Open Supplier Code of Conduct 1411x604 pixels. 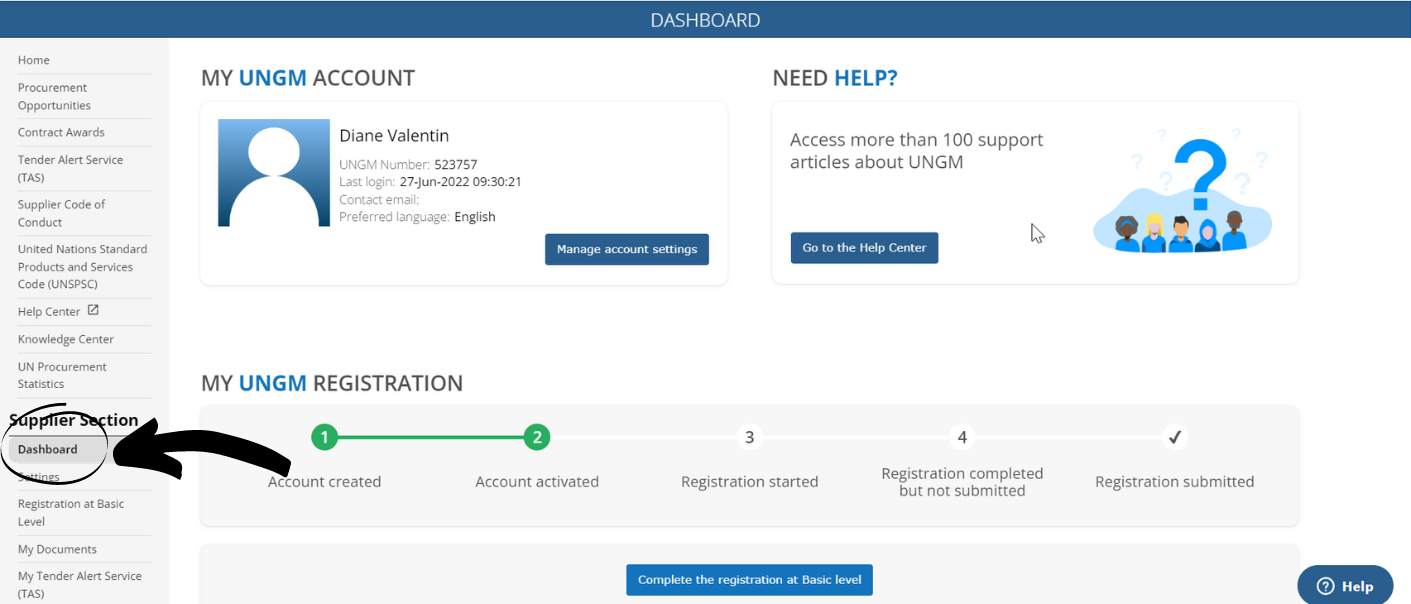tap(61, 213)
